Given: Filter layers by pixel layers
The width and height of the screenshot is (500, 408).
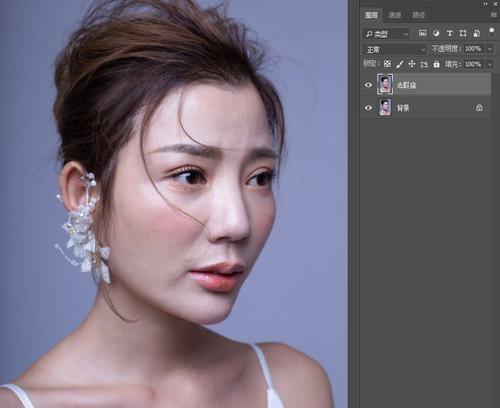Looking at the screenshot, I should (x=423, y=33).
